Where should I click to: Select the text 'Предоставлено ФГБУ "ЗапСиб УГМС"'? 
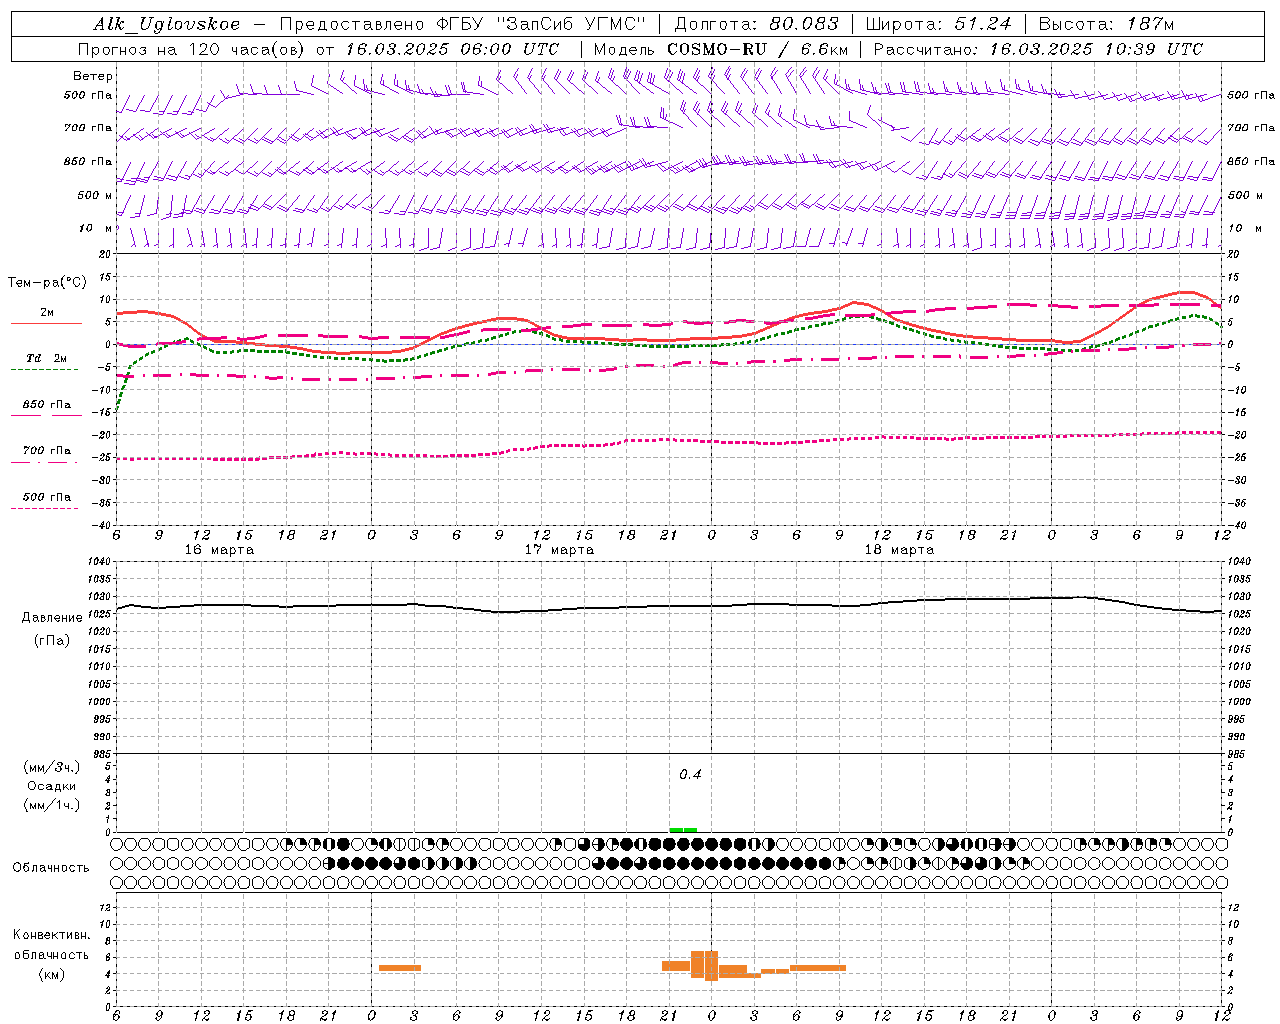click(x=464, y=24)
